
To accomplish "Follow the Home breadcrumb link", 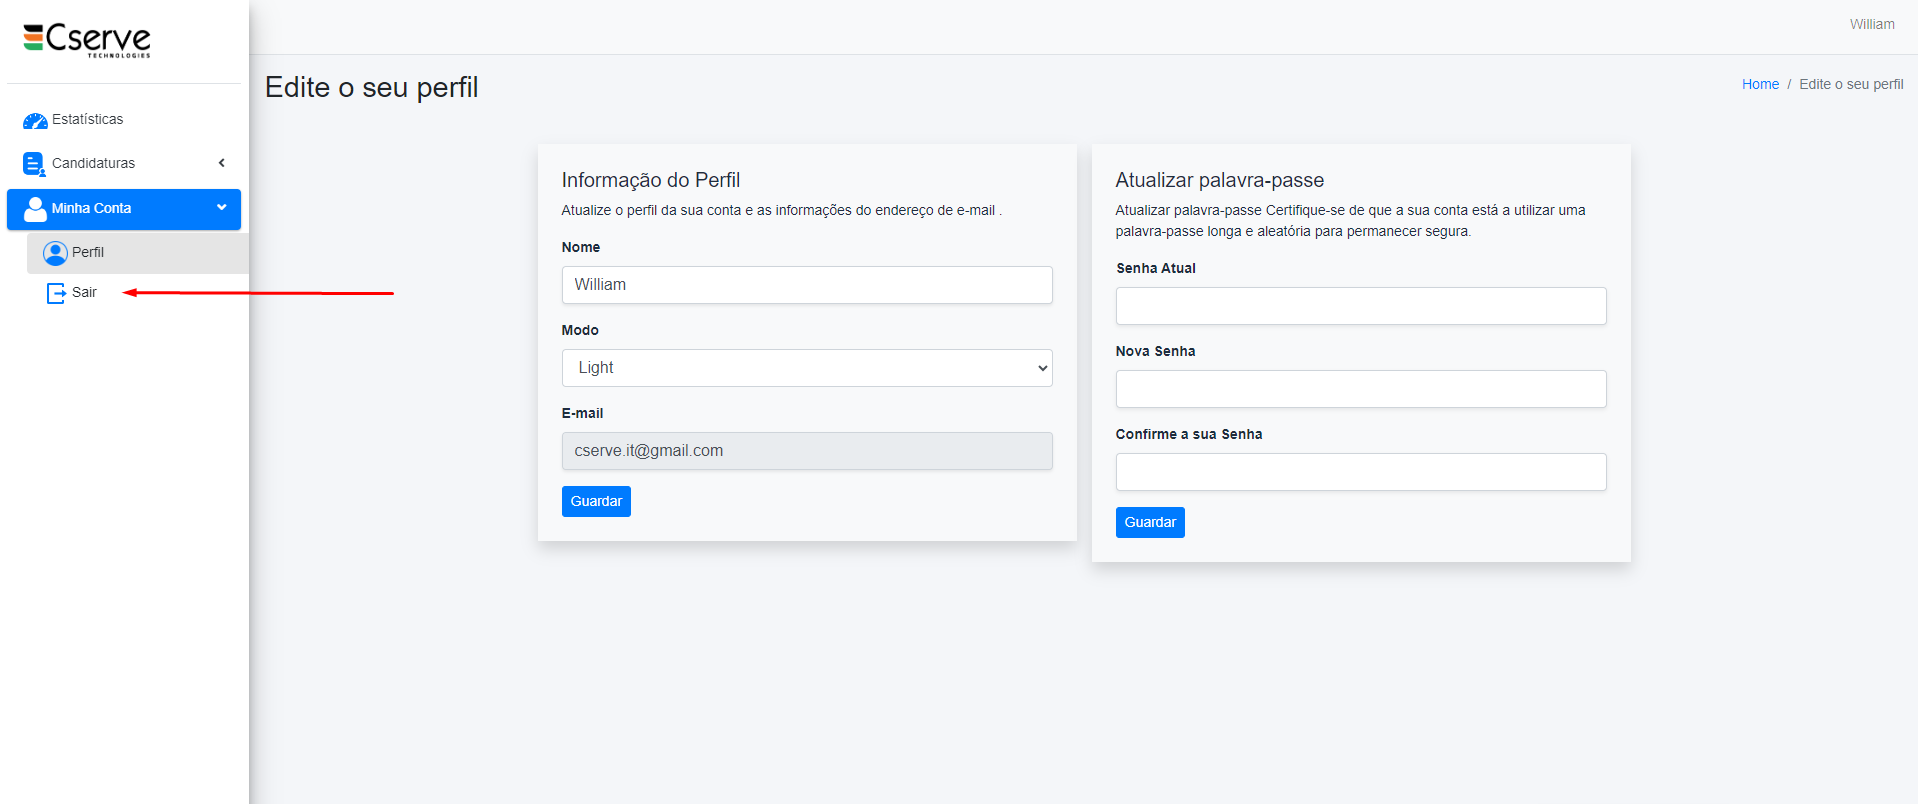I will click(x=1759, y=85).
